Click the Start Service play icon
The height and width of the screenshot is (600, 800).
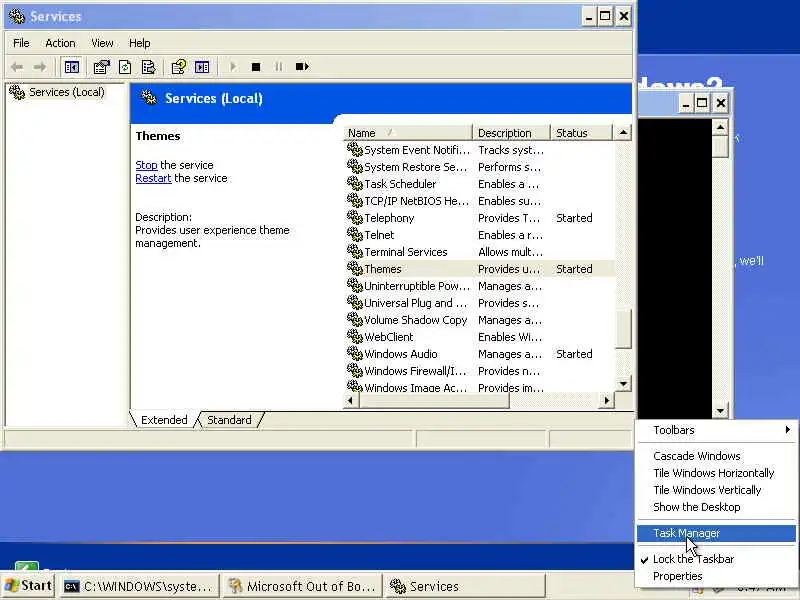233,67
